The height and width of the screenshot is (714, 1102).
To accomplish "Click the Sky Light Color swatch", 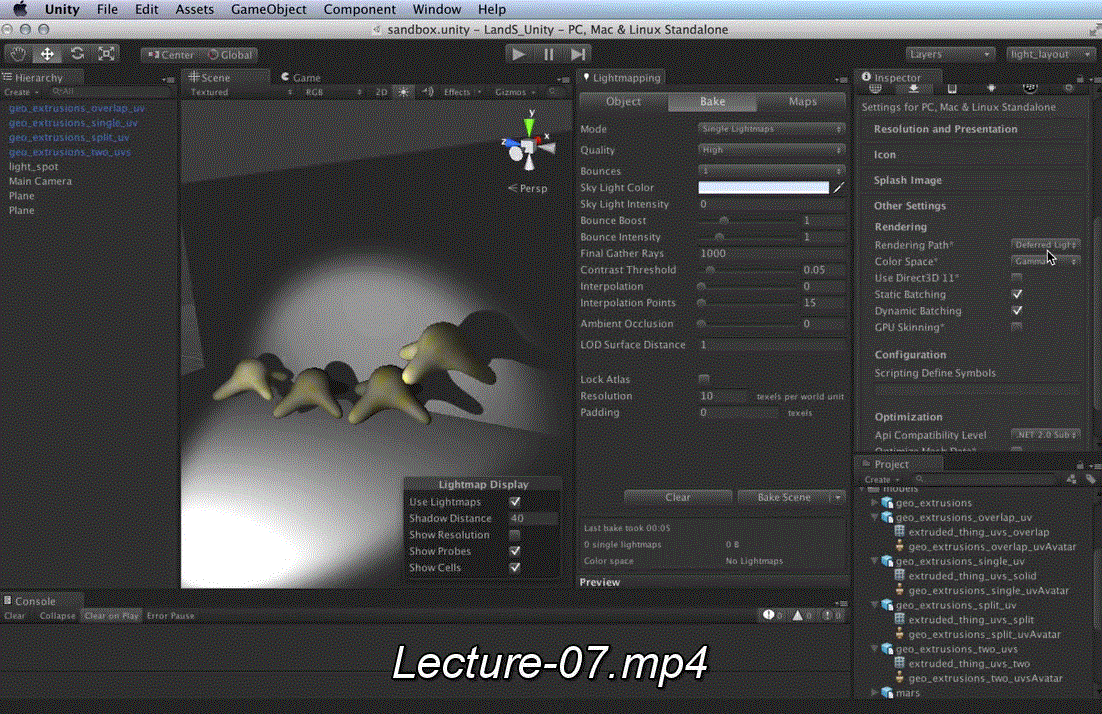I will [x=763, y=188].
